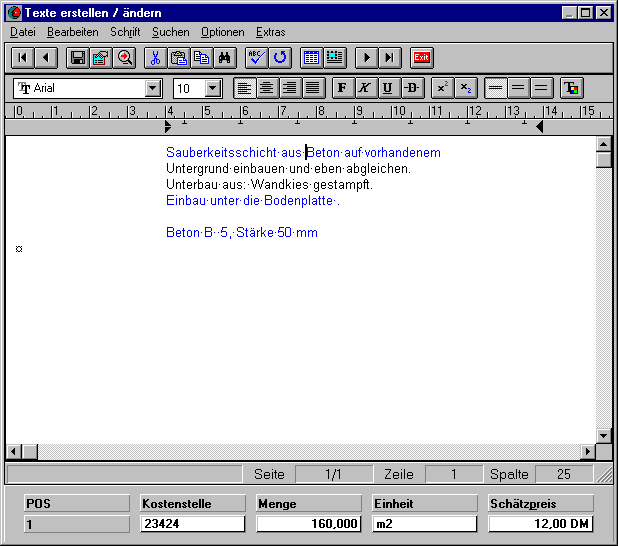Click the binoculars search icon

click(224, 58)
